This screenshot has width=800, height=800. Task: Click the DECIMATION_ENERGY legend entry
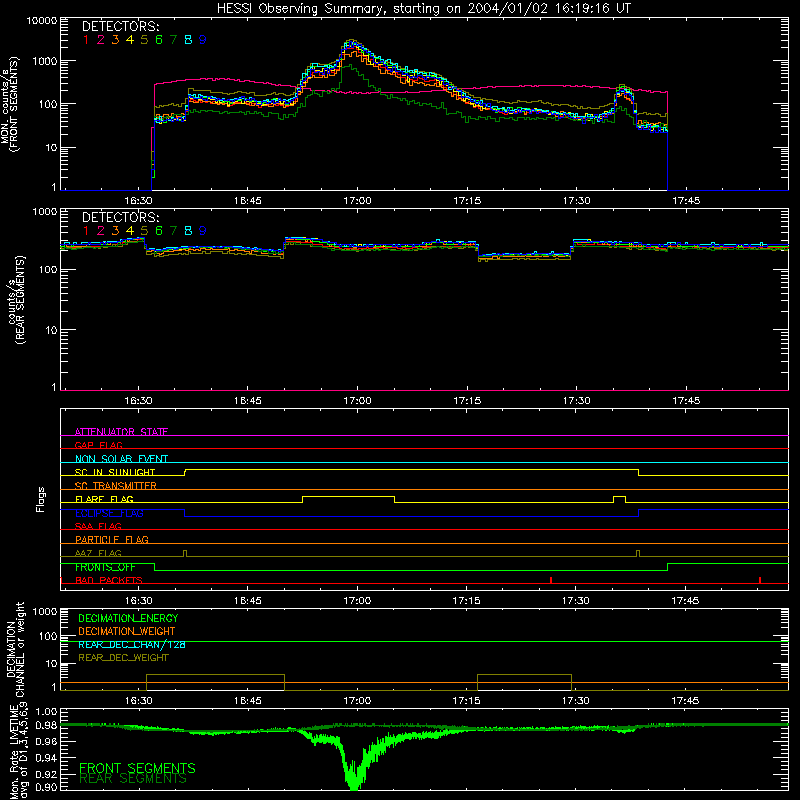[128, 618]
